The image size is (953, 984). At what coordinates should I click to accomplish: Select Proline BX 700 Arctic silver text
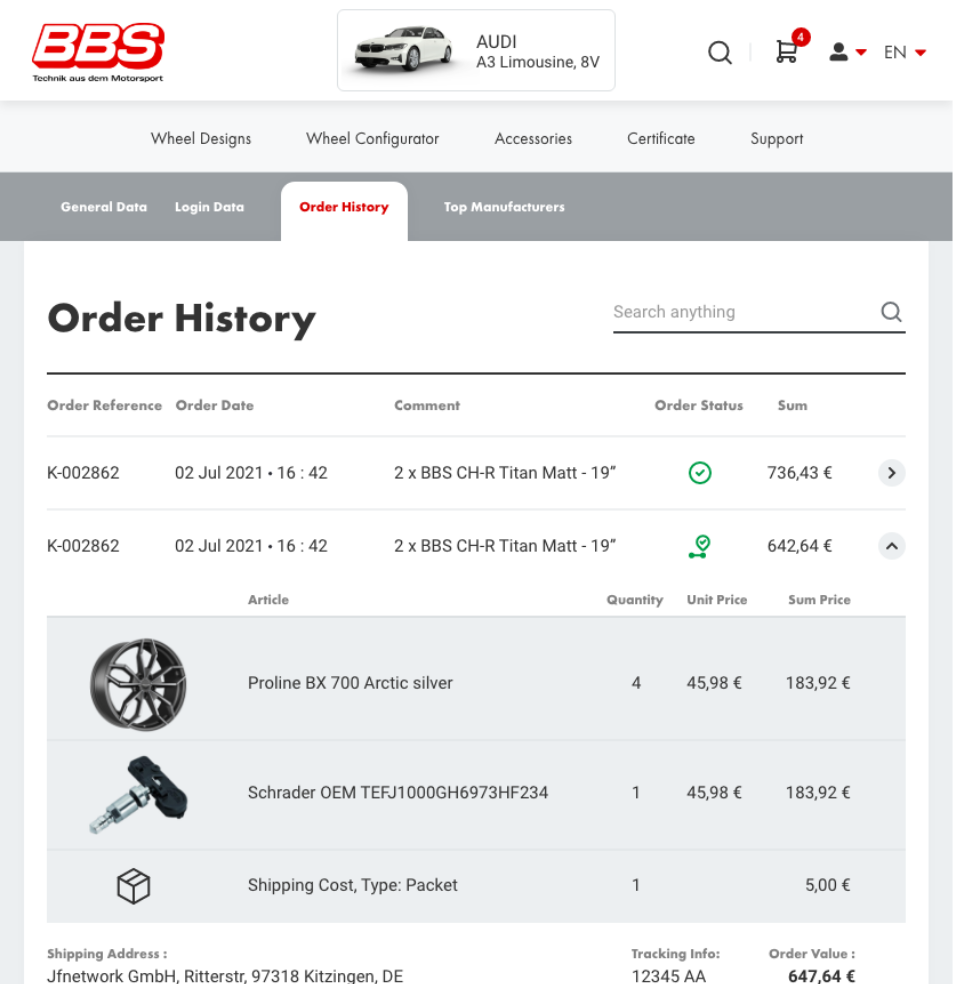[350, 683]
